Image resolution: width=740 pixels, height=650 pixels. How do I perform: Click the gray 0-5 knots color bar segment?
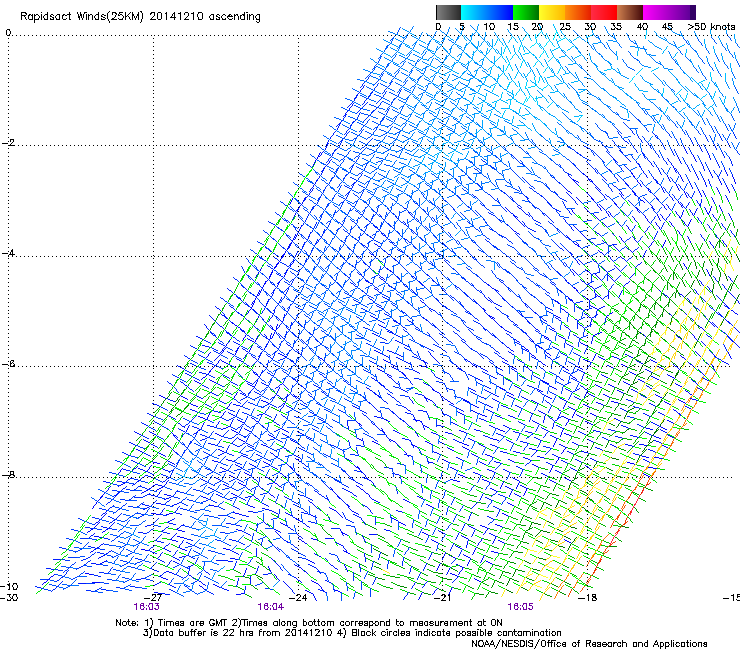(x=448, y=12)
